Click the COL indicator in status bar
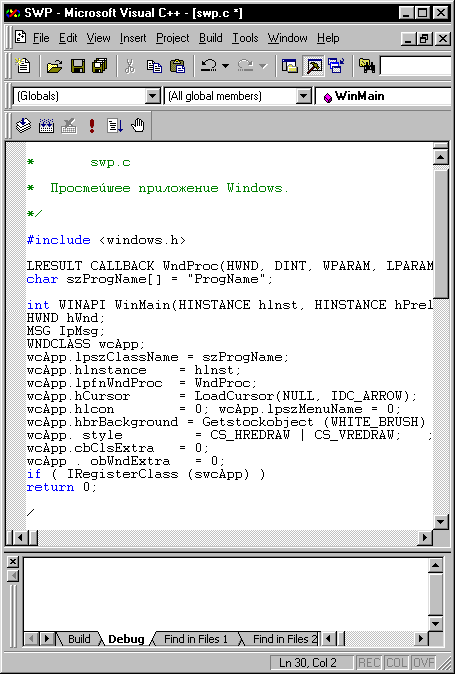 click(396, 662)
